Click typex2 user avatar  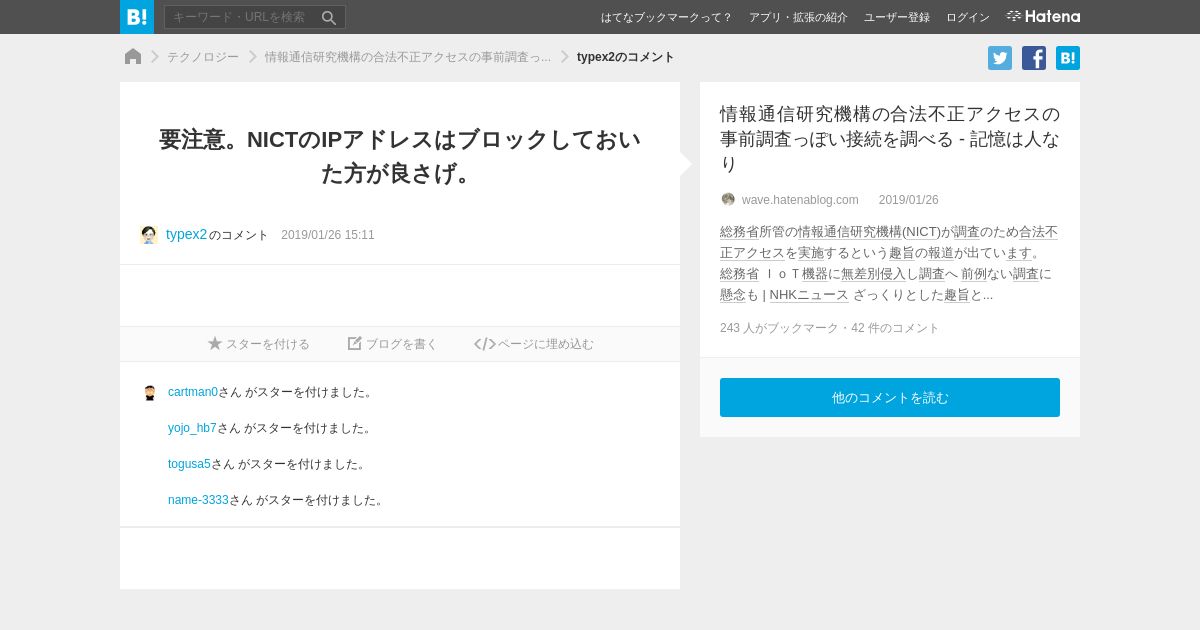[149, 235]
